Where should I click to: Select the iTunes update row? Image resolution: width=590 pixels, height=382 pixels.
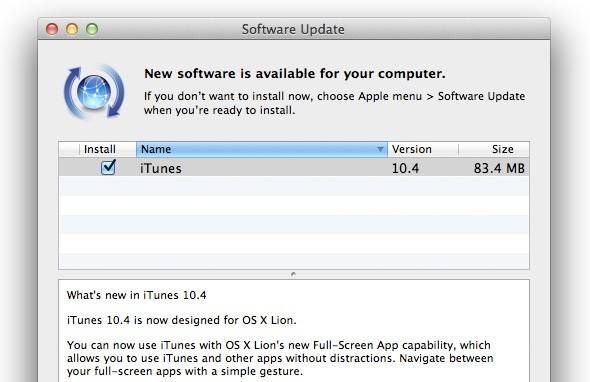[294, 167]
